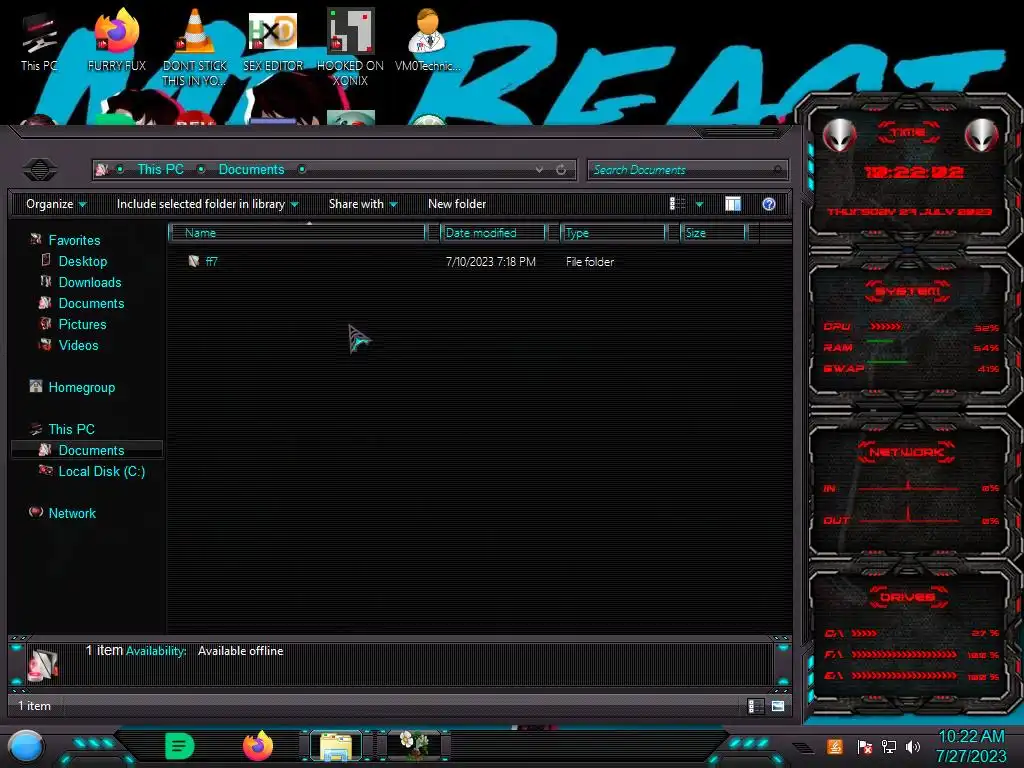The image size is (1024, 768).
Task: Open Pictures under Favorites
Action: click(x=82, y=324)
